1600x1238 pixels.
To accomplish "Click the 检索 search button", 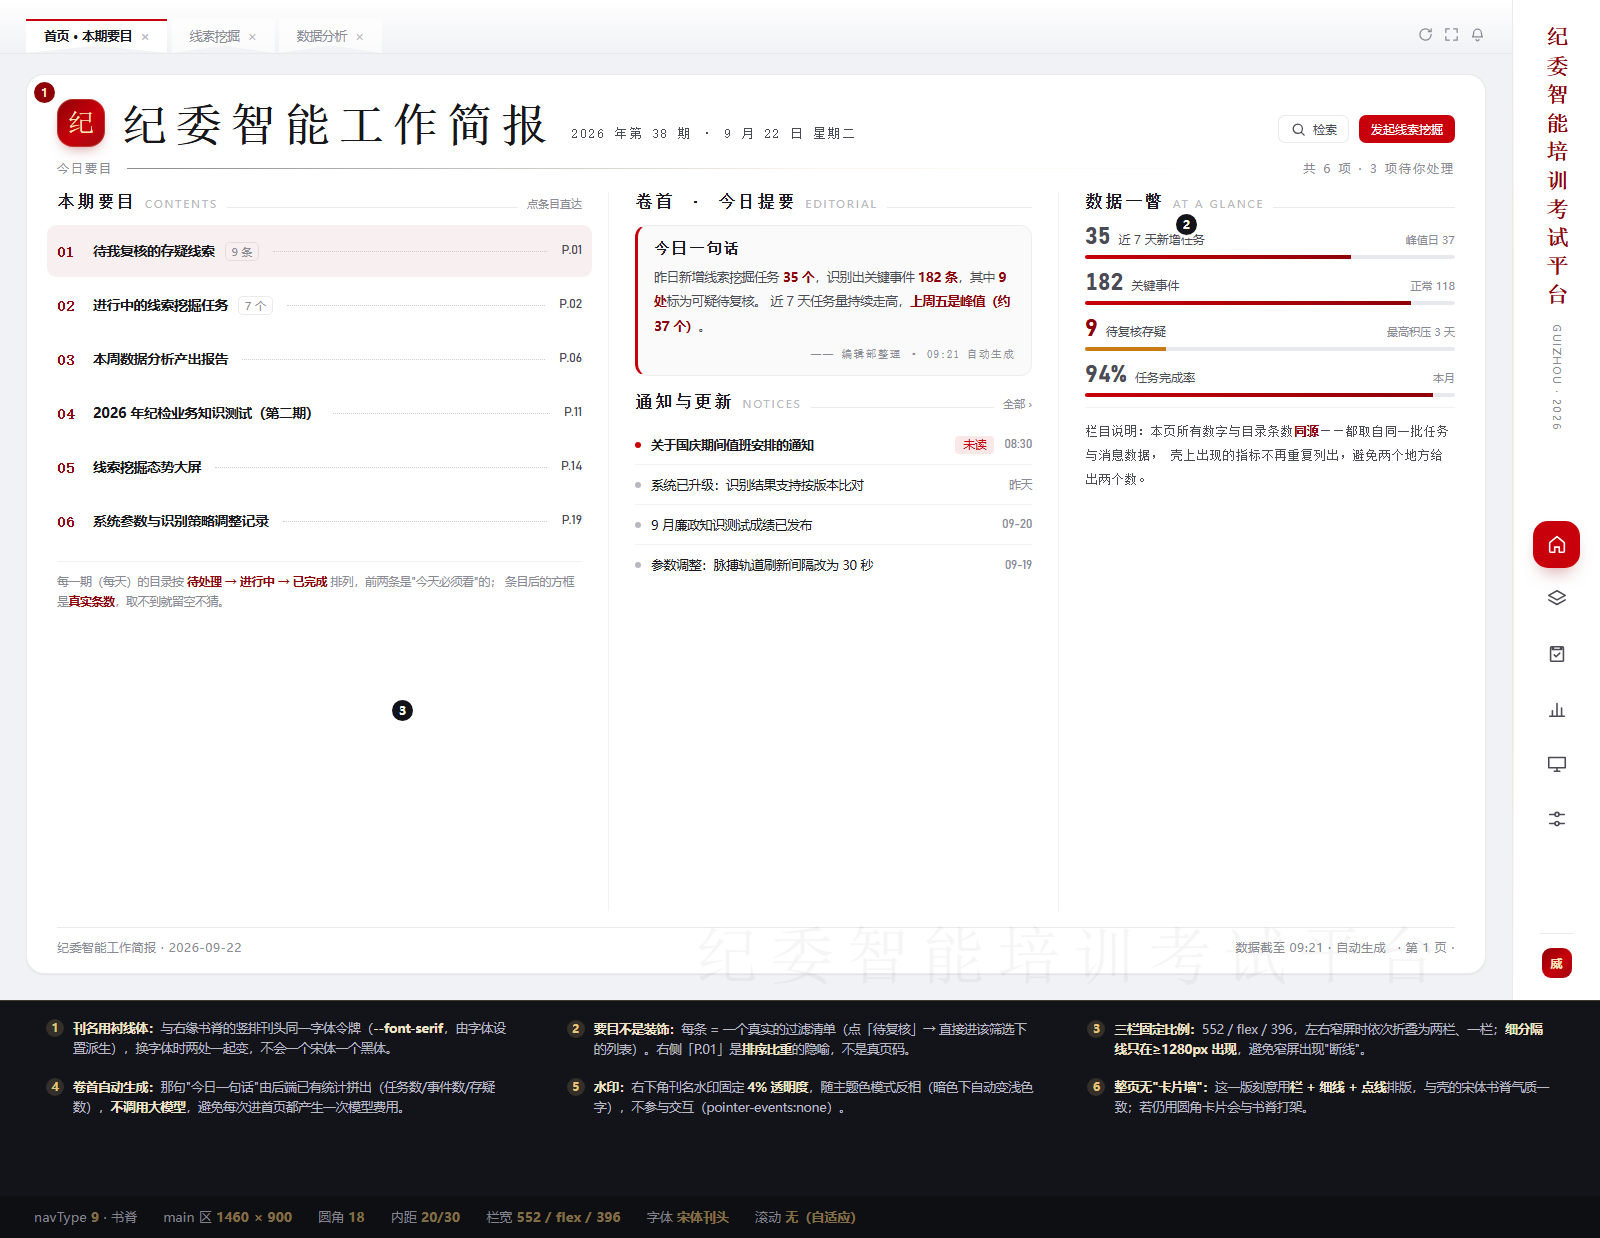I will (x=1313, y=129).
